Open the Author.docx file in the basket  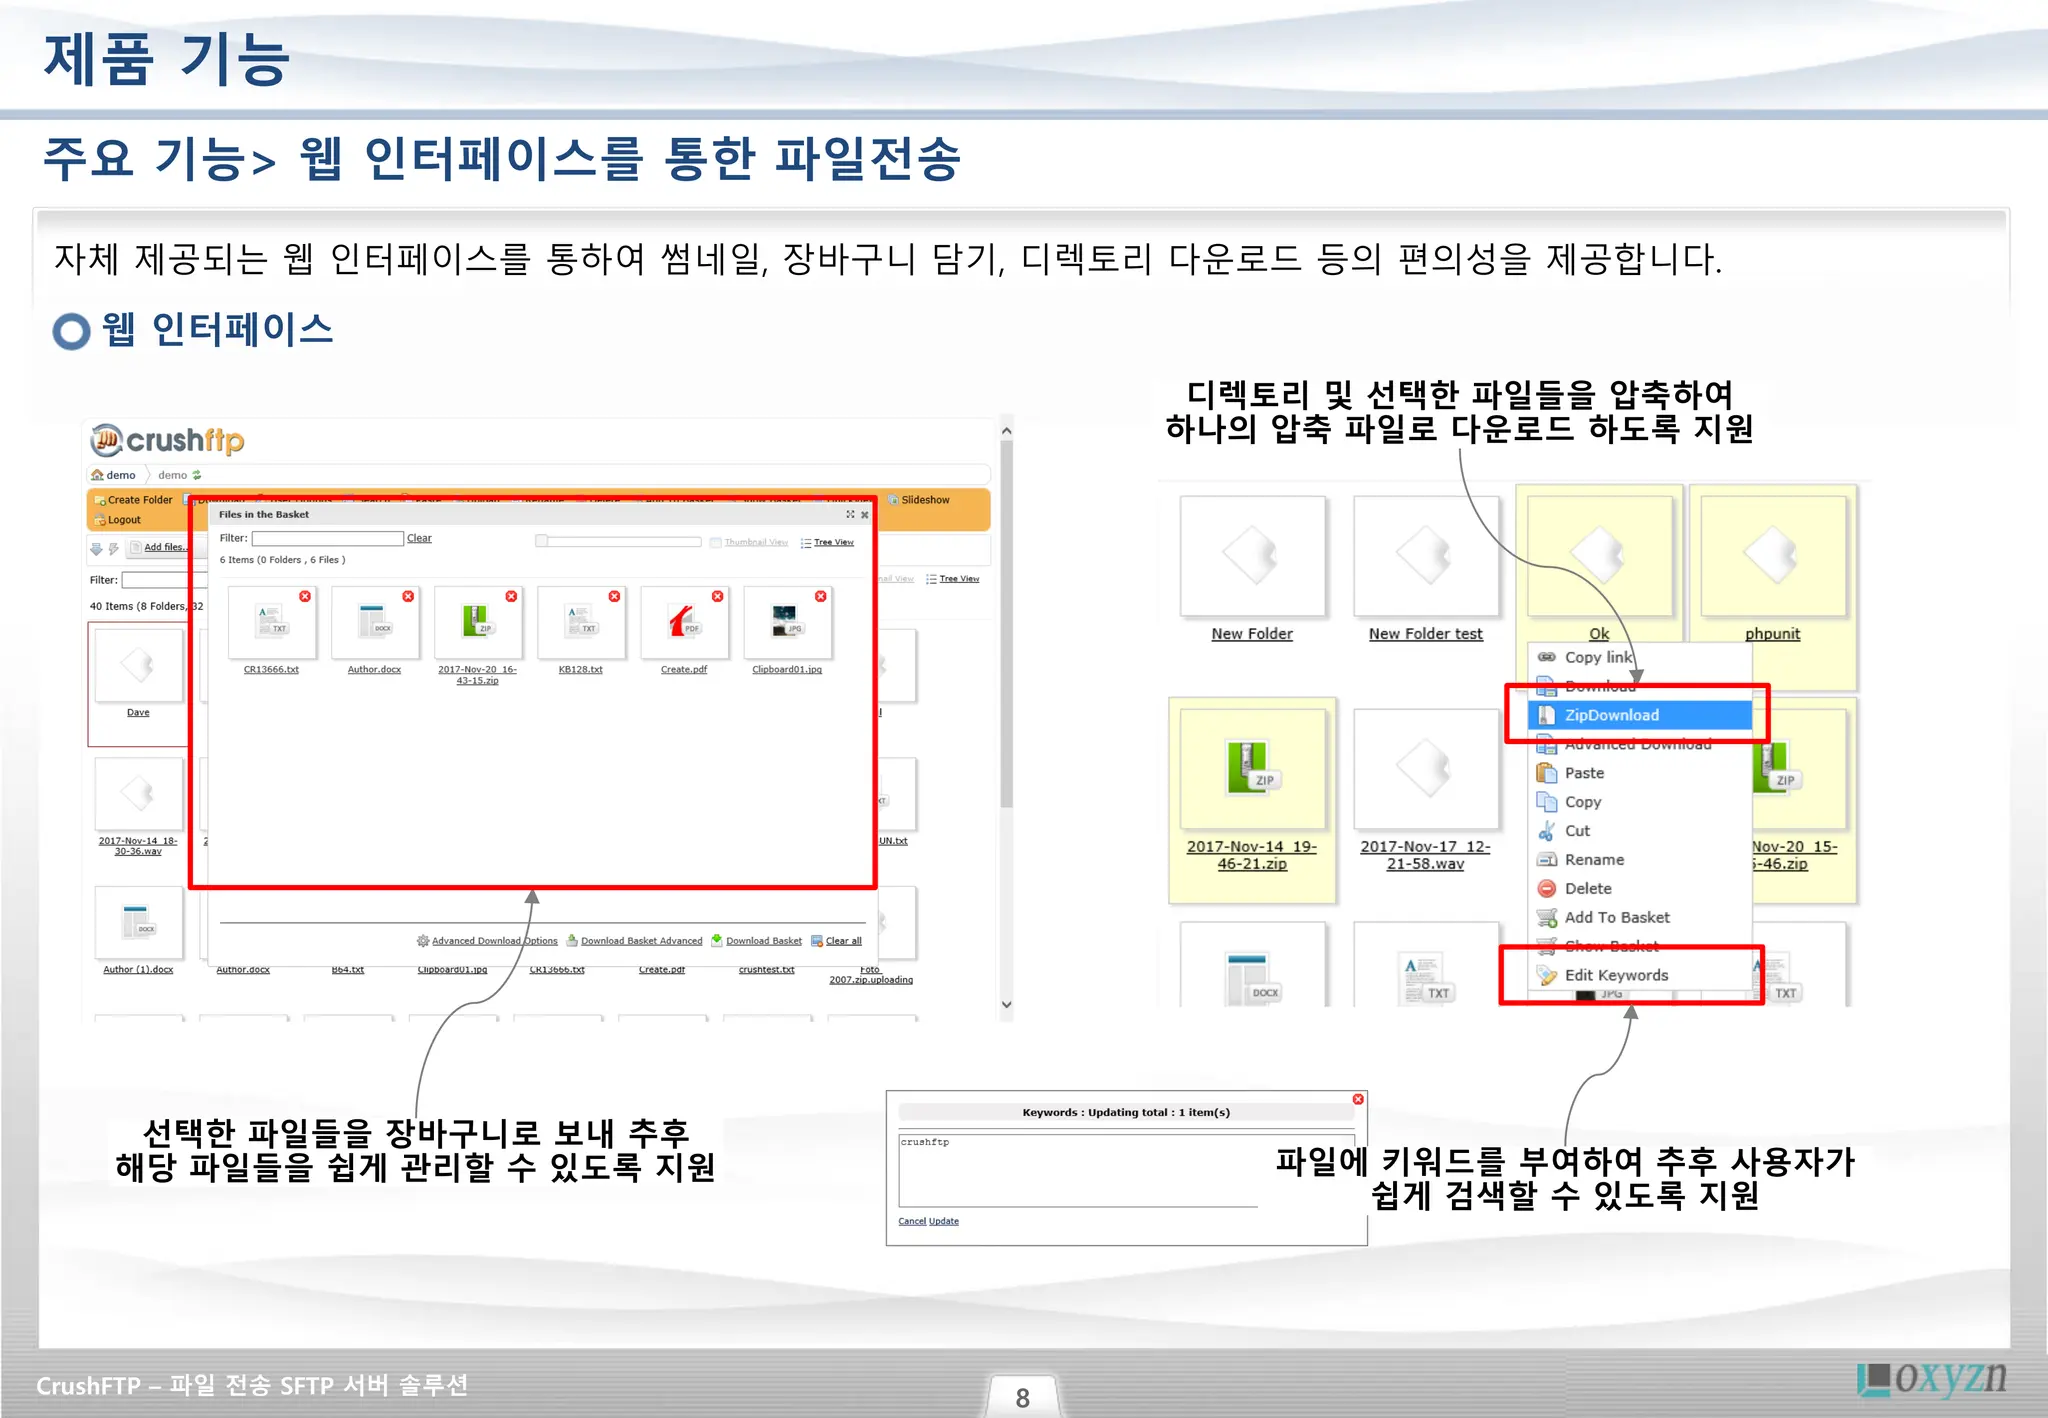tap(374, 669)
